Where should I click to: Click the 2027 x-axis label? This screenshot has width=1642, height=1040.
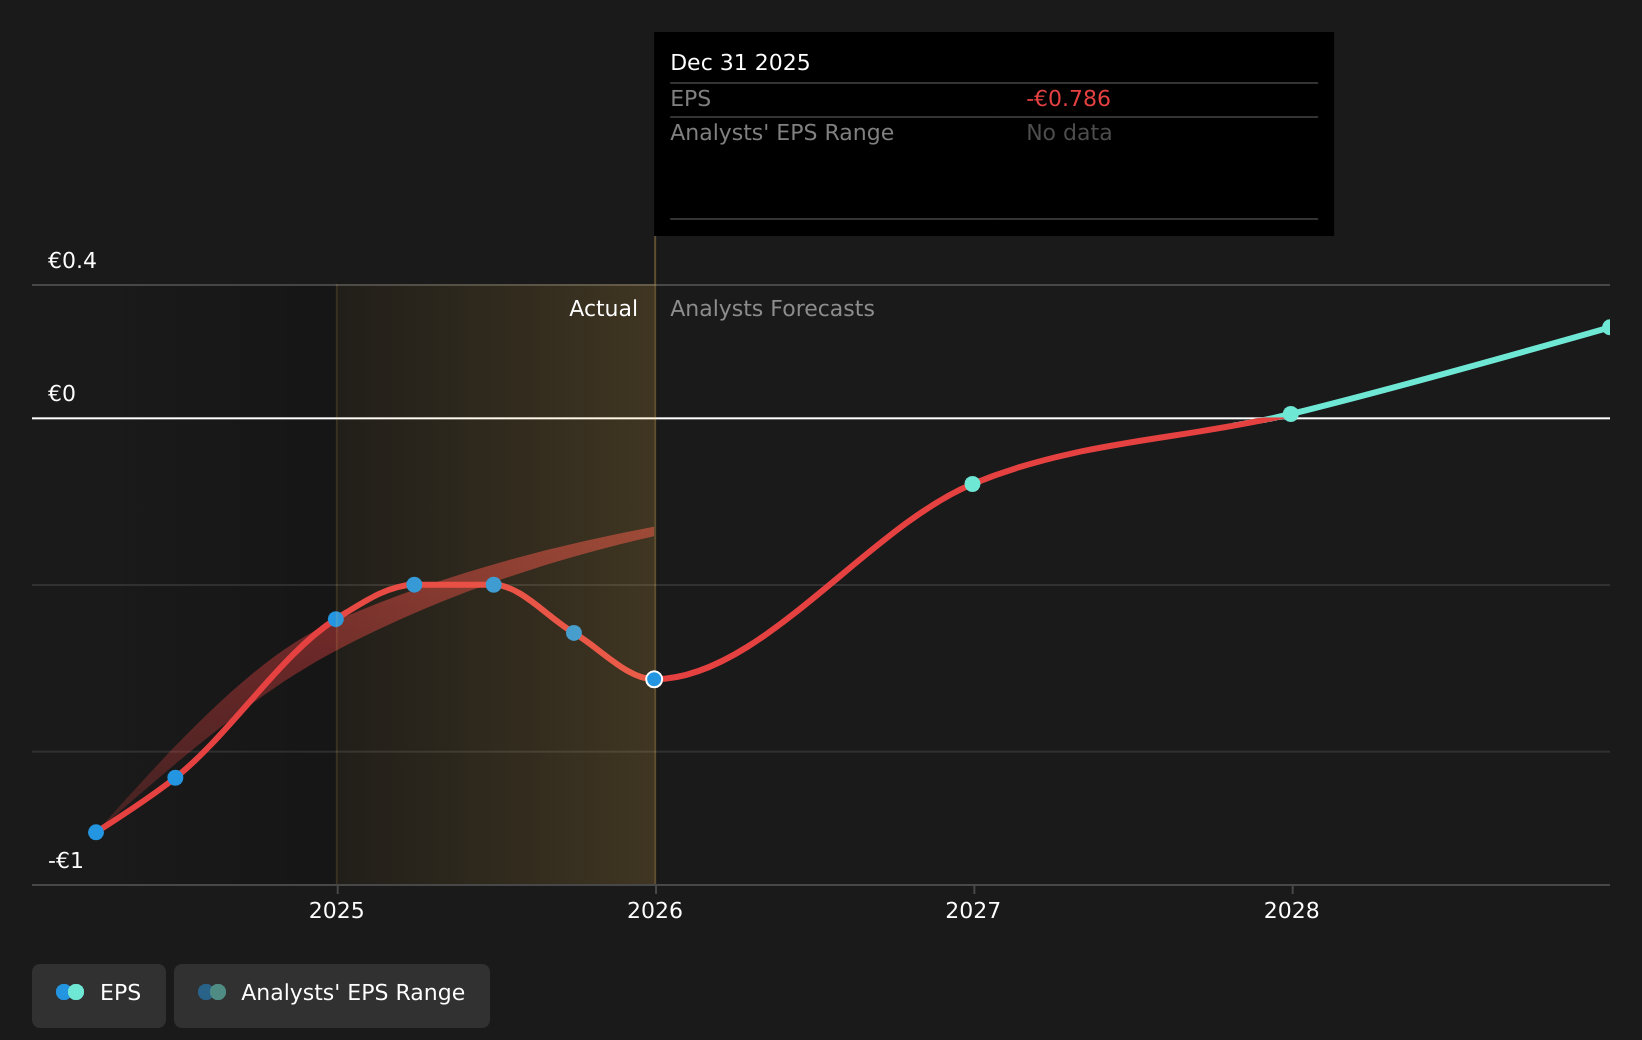[973, 910]
